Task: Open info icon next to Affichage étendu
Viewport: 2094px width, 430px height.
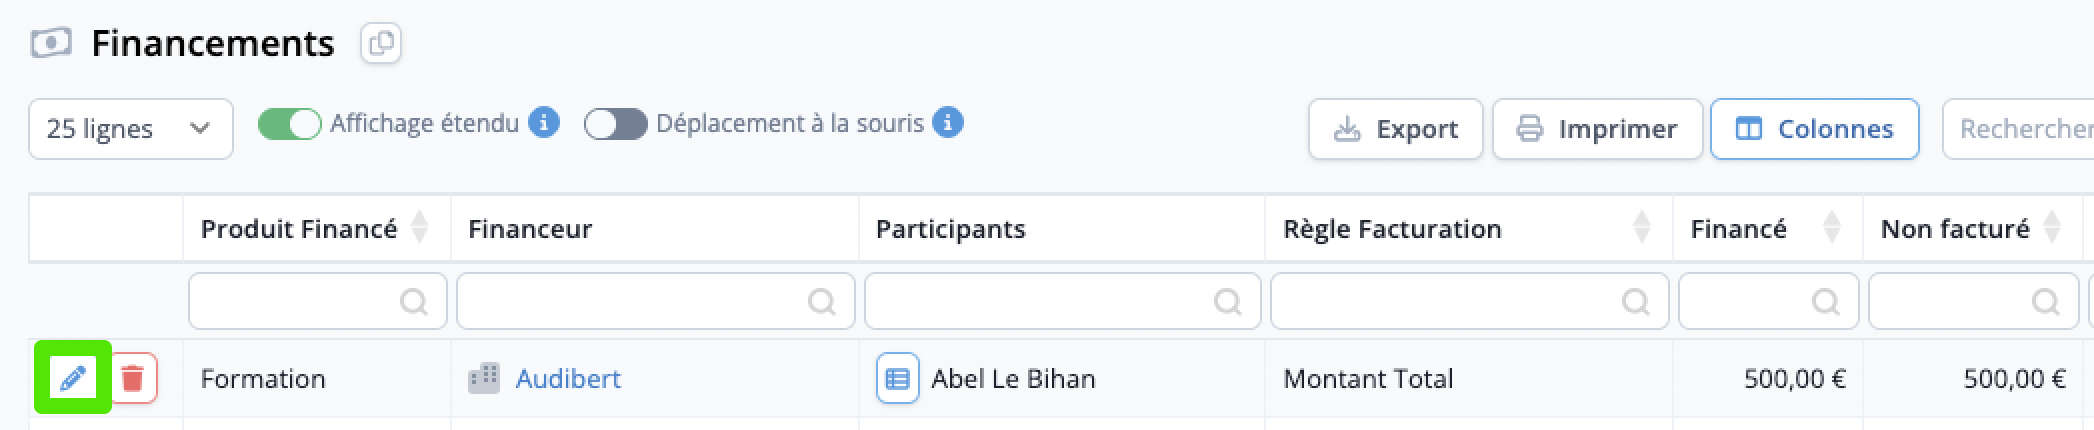Action: coord(543,123)
